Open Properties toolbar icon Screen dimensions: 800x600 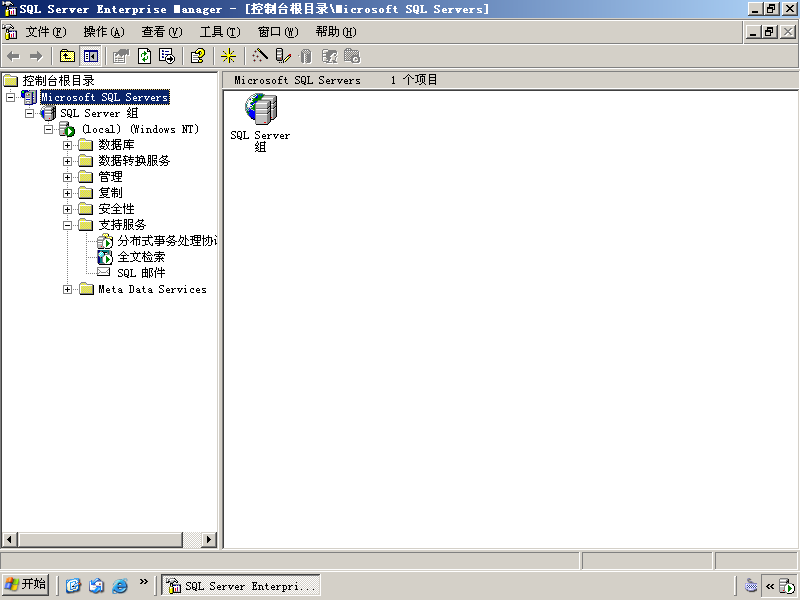click(x=121, y=56)
